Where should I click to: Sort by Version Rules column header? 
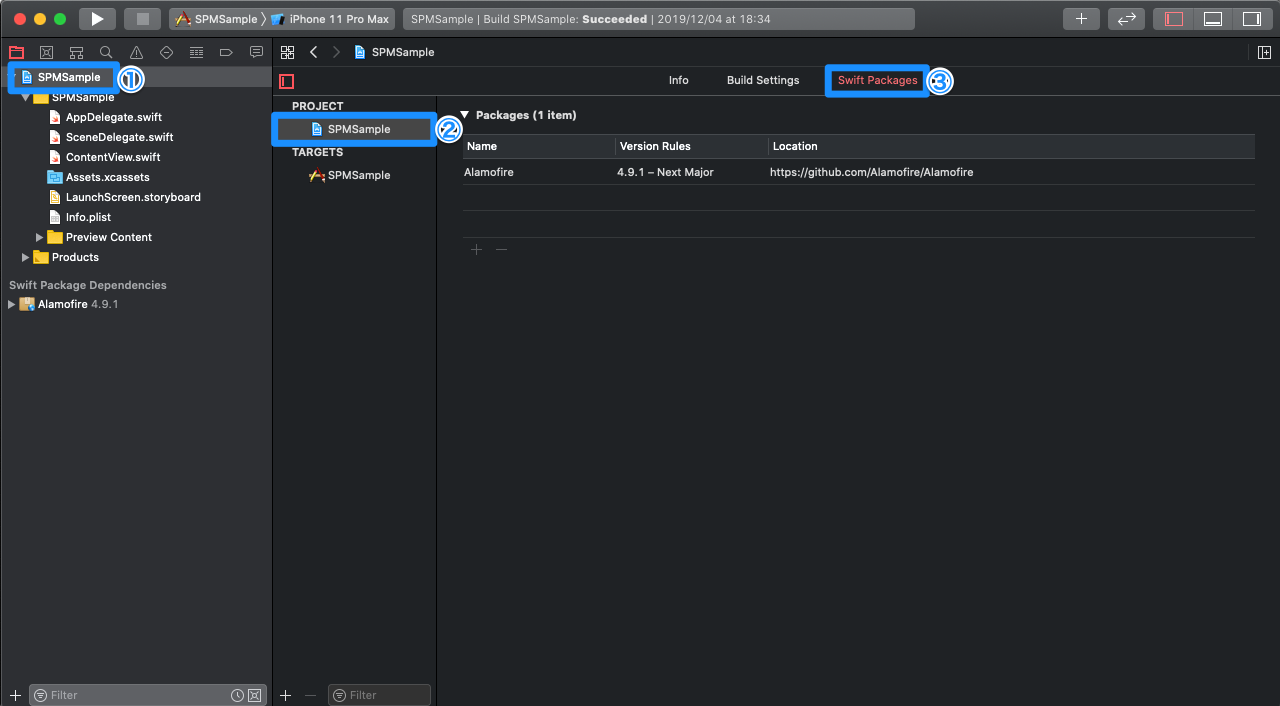click(x=692, y=146)
